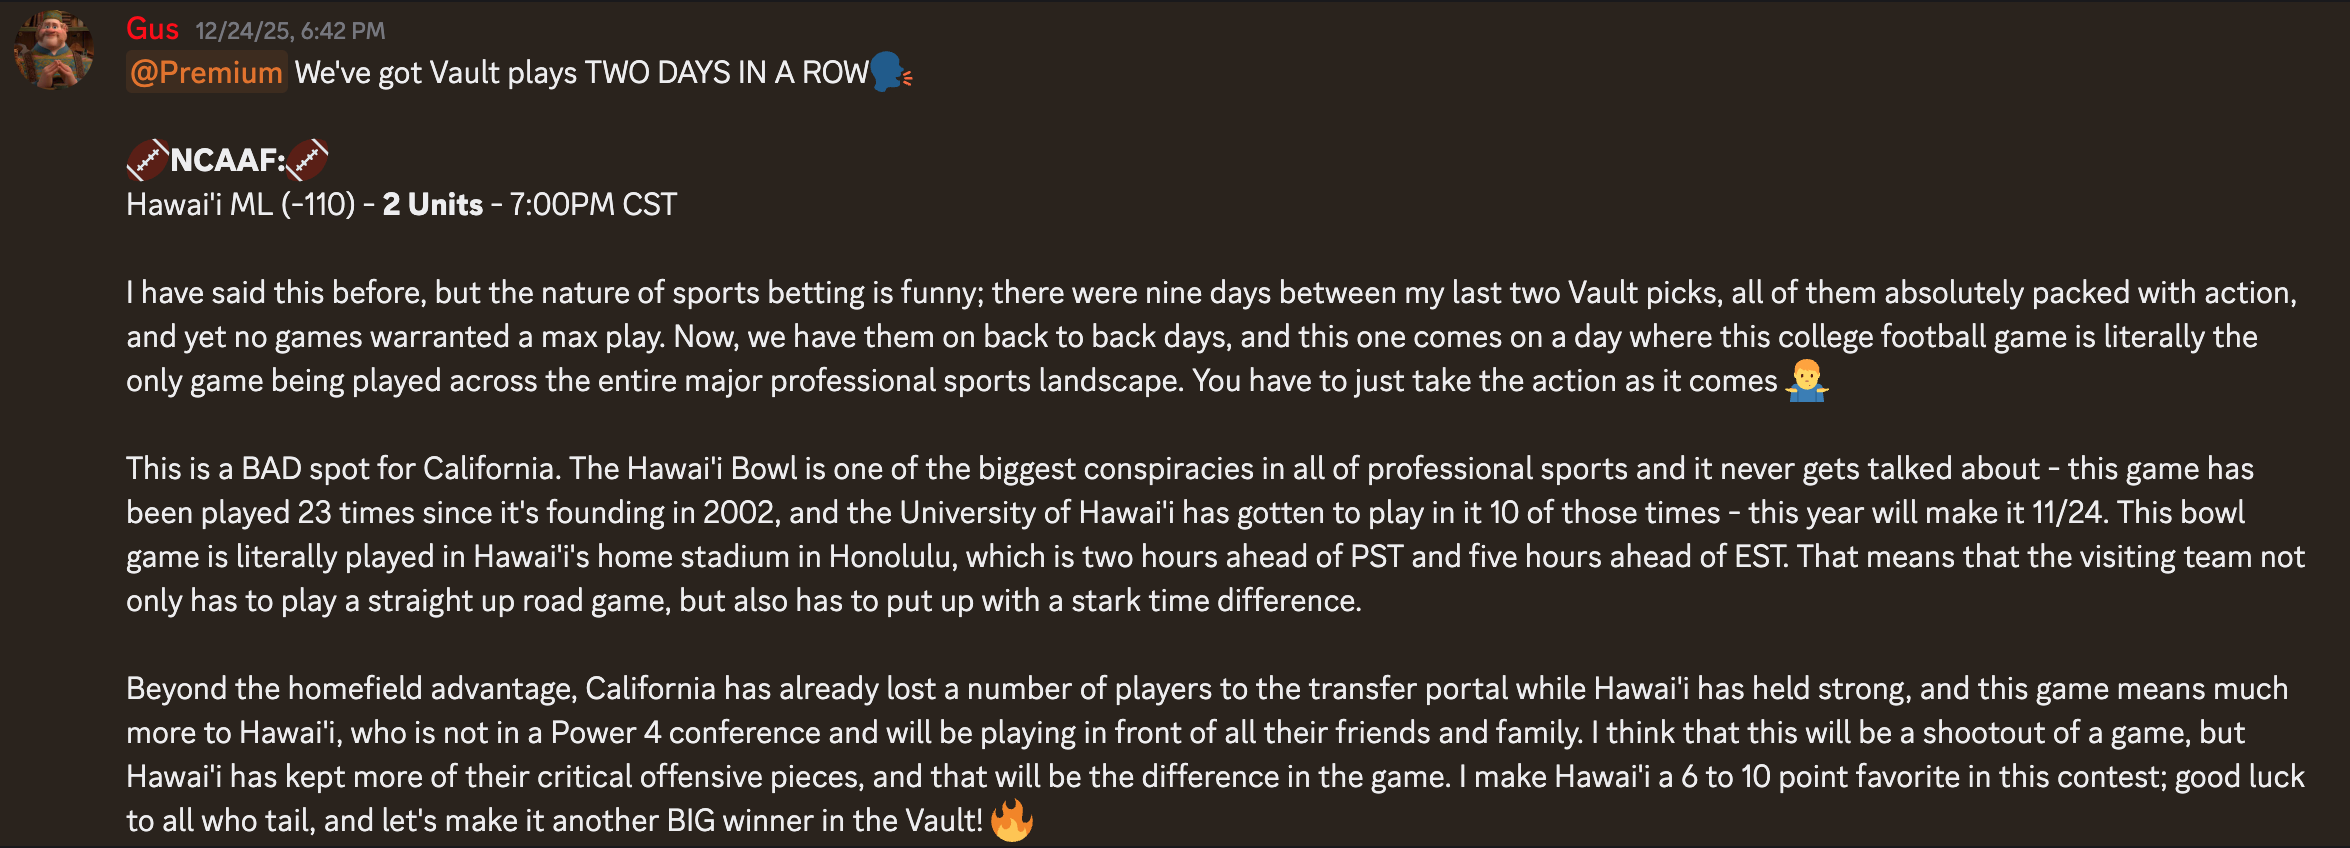Click the "7:00PM CST" game time
Viewport: 2350px width, 848px height.
point(593,205)
